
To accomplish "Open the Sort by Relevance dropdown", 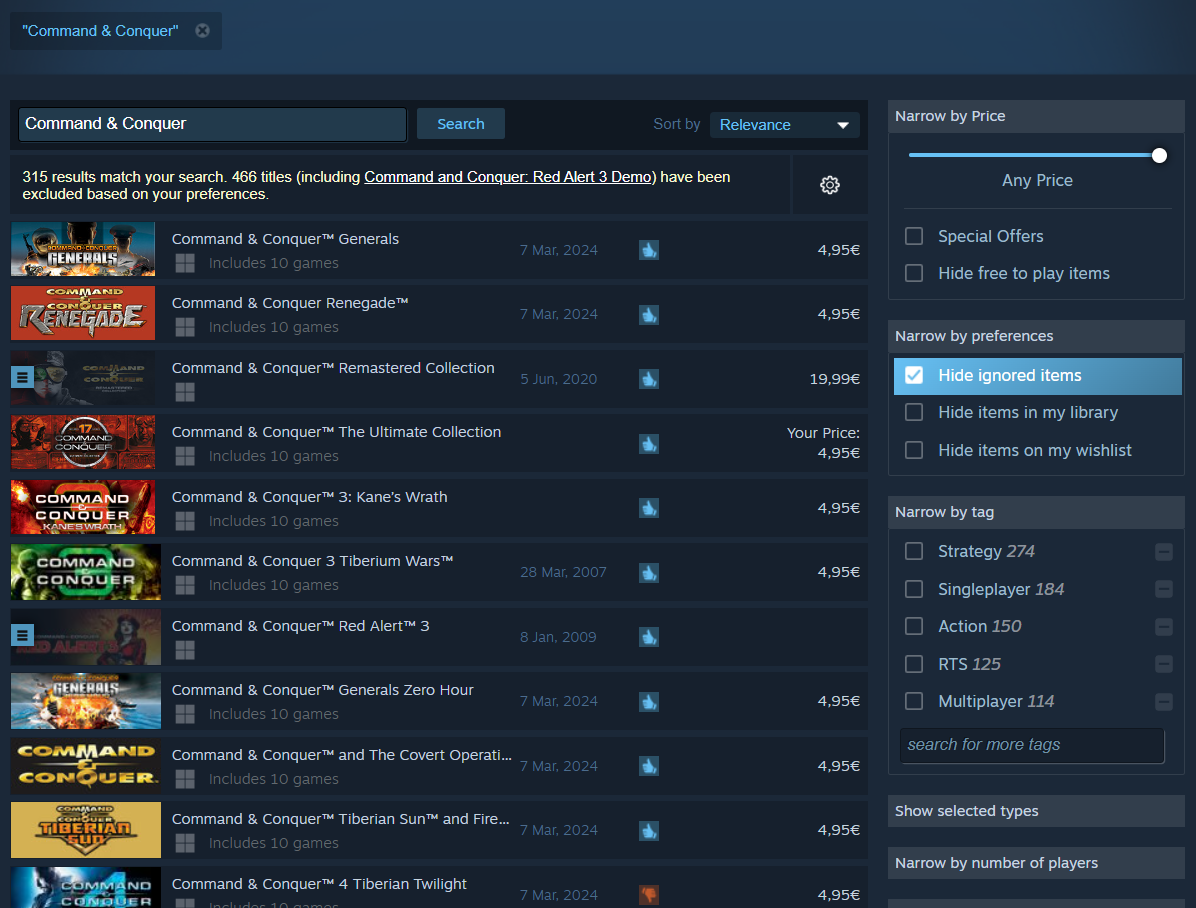I will [x=784, y=125].
